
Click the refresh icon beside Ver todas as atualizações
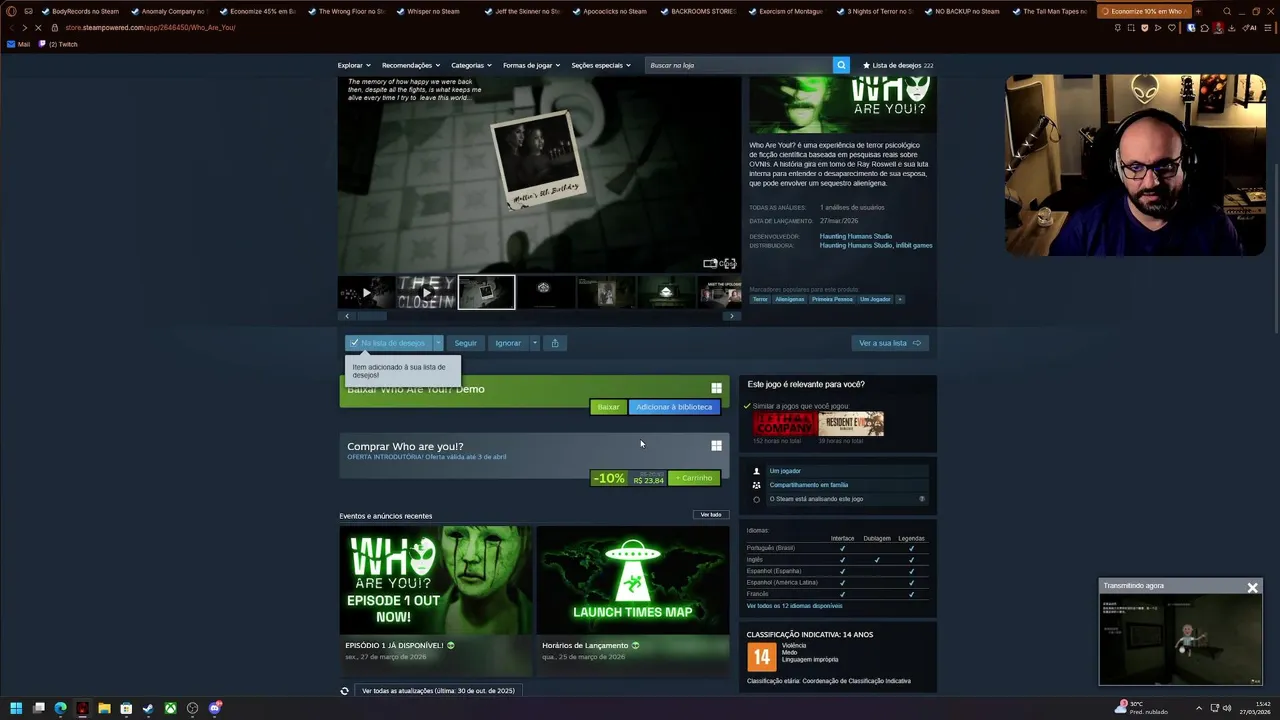point(344,691)
